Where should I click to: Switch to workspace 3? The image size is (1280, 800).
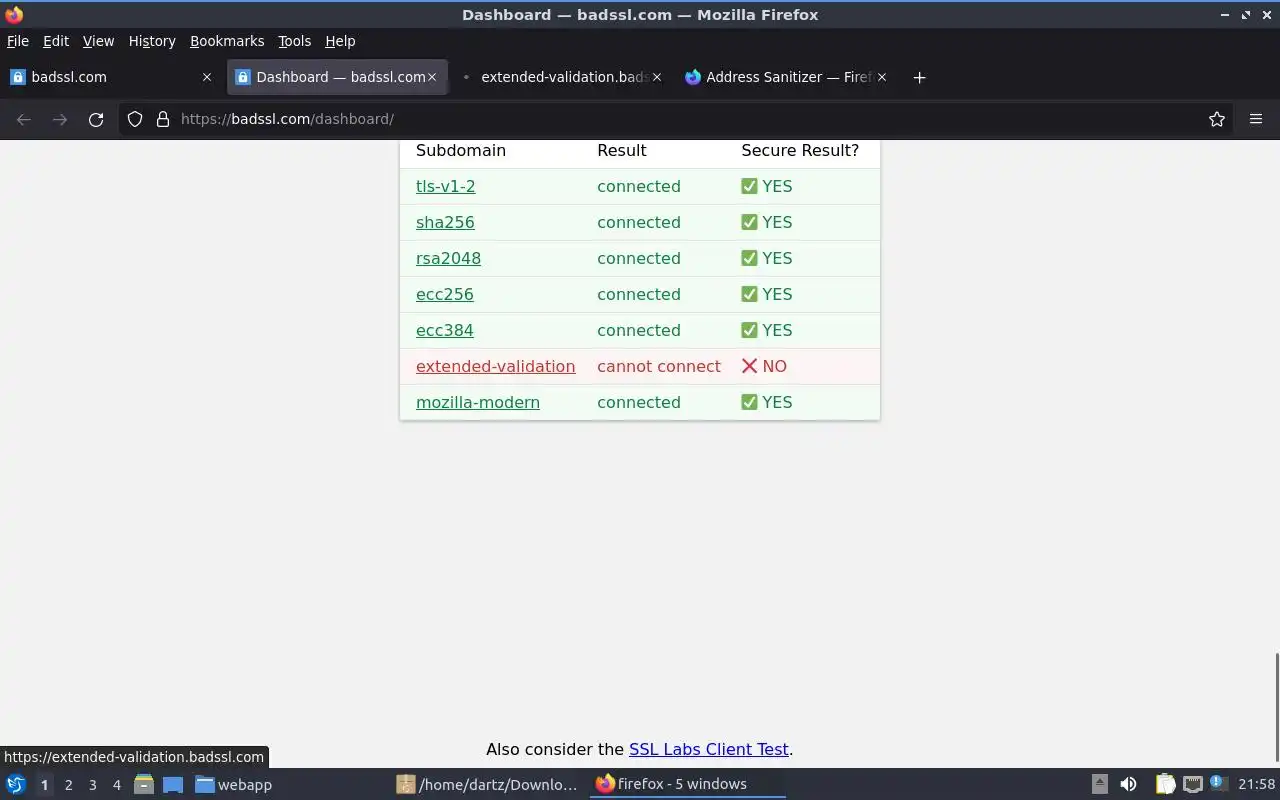click(93, 785)
